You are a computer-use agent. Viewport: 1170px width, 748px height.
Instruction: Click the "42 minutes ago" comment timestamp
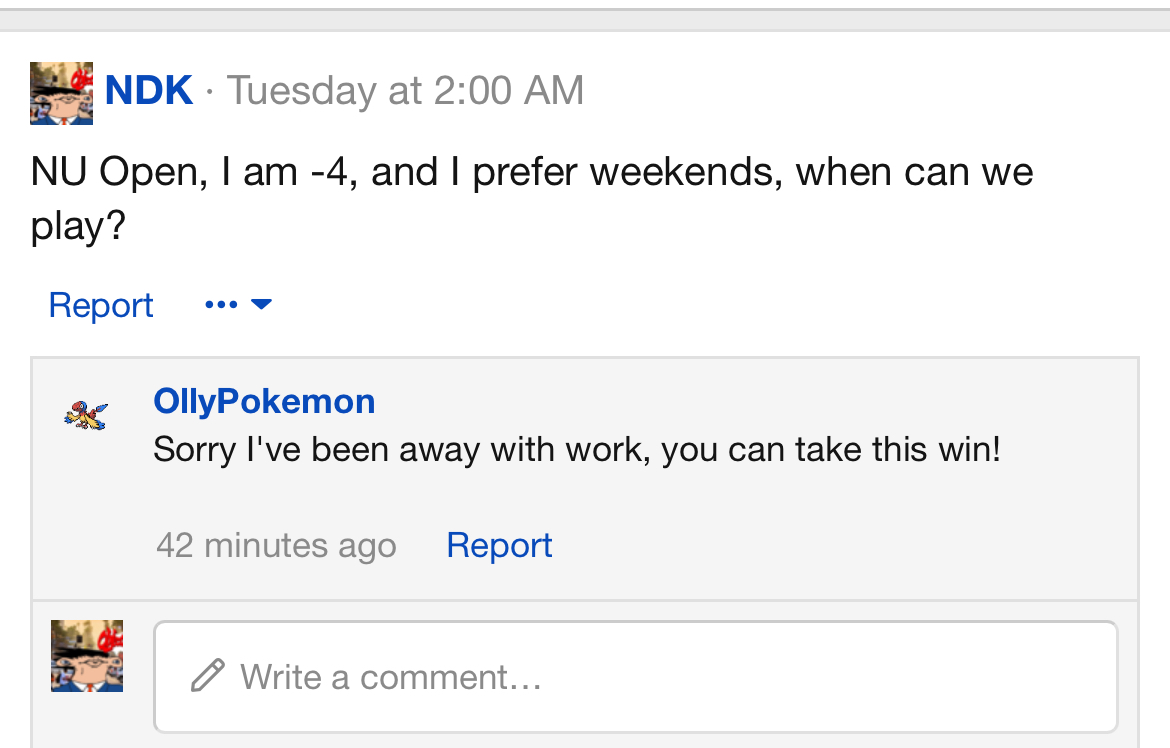pyautogui.click(x=276, y=546)
